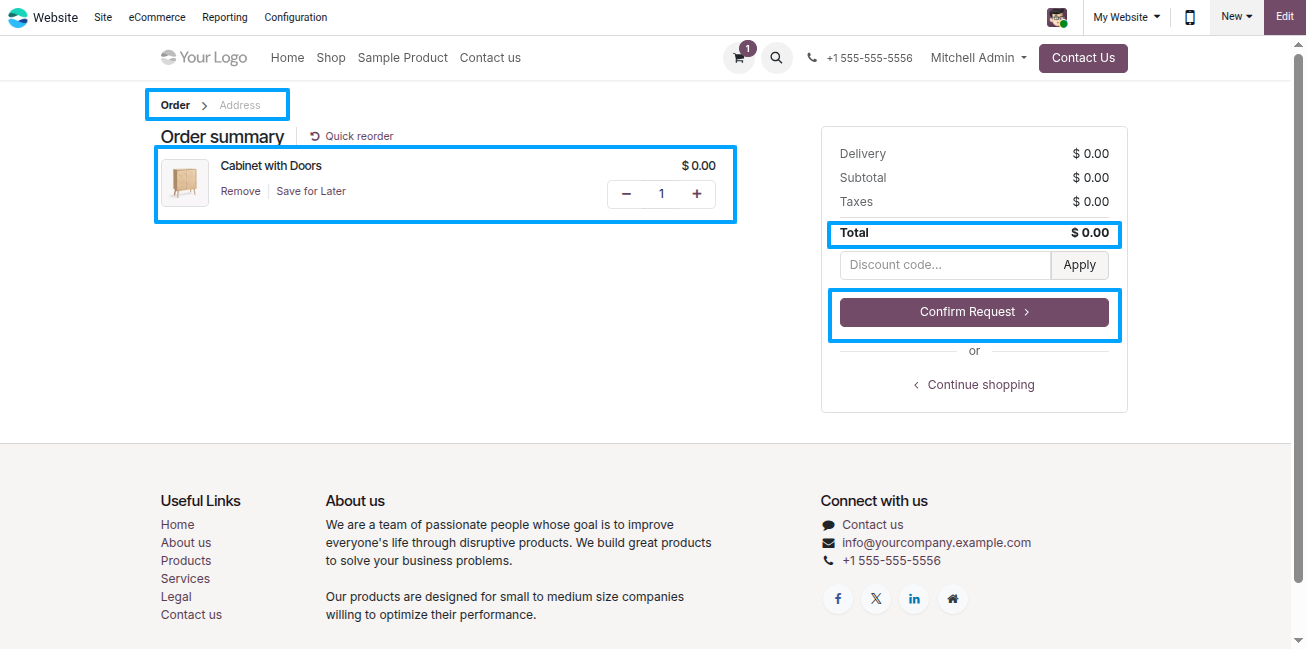Open the LinkedIn social icon
Screen dimensions: 1306x649
[914, 599]
